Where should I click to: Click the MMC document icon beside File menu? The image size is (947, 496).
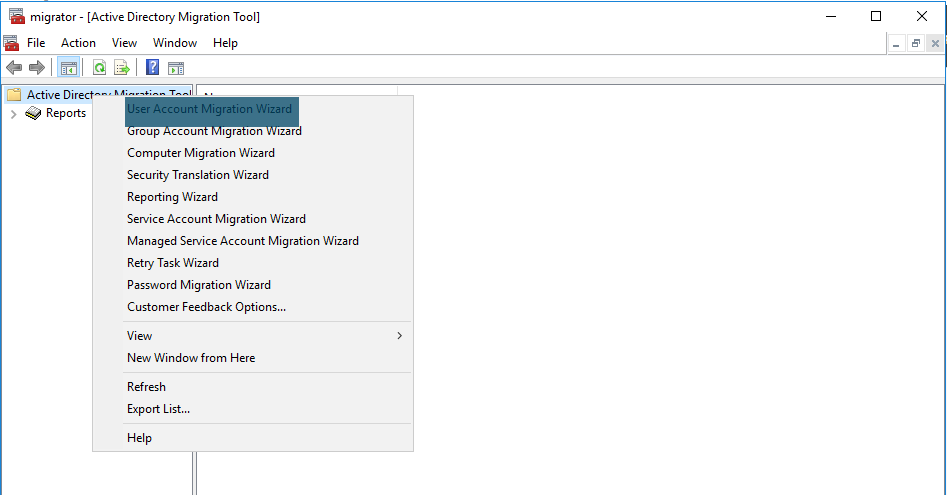(x=11, y=43)
